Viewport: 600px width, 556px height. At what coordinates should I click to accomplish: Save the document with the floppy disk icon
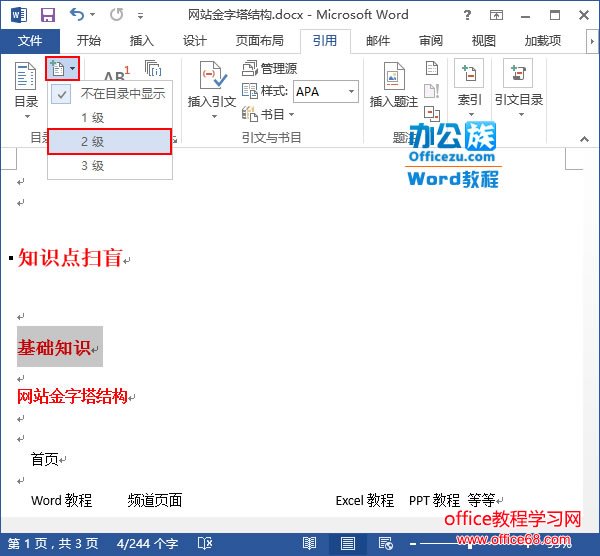click(x=48, y=15)
